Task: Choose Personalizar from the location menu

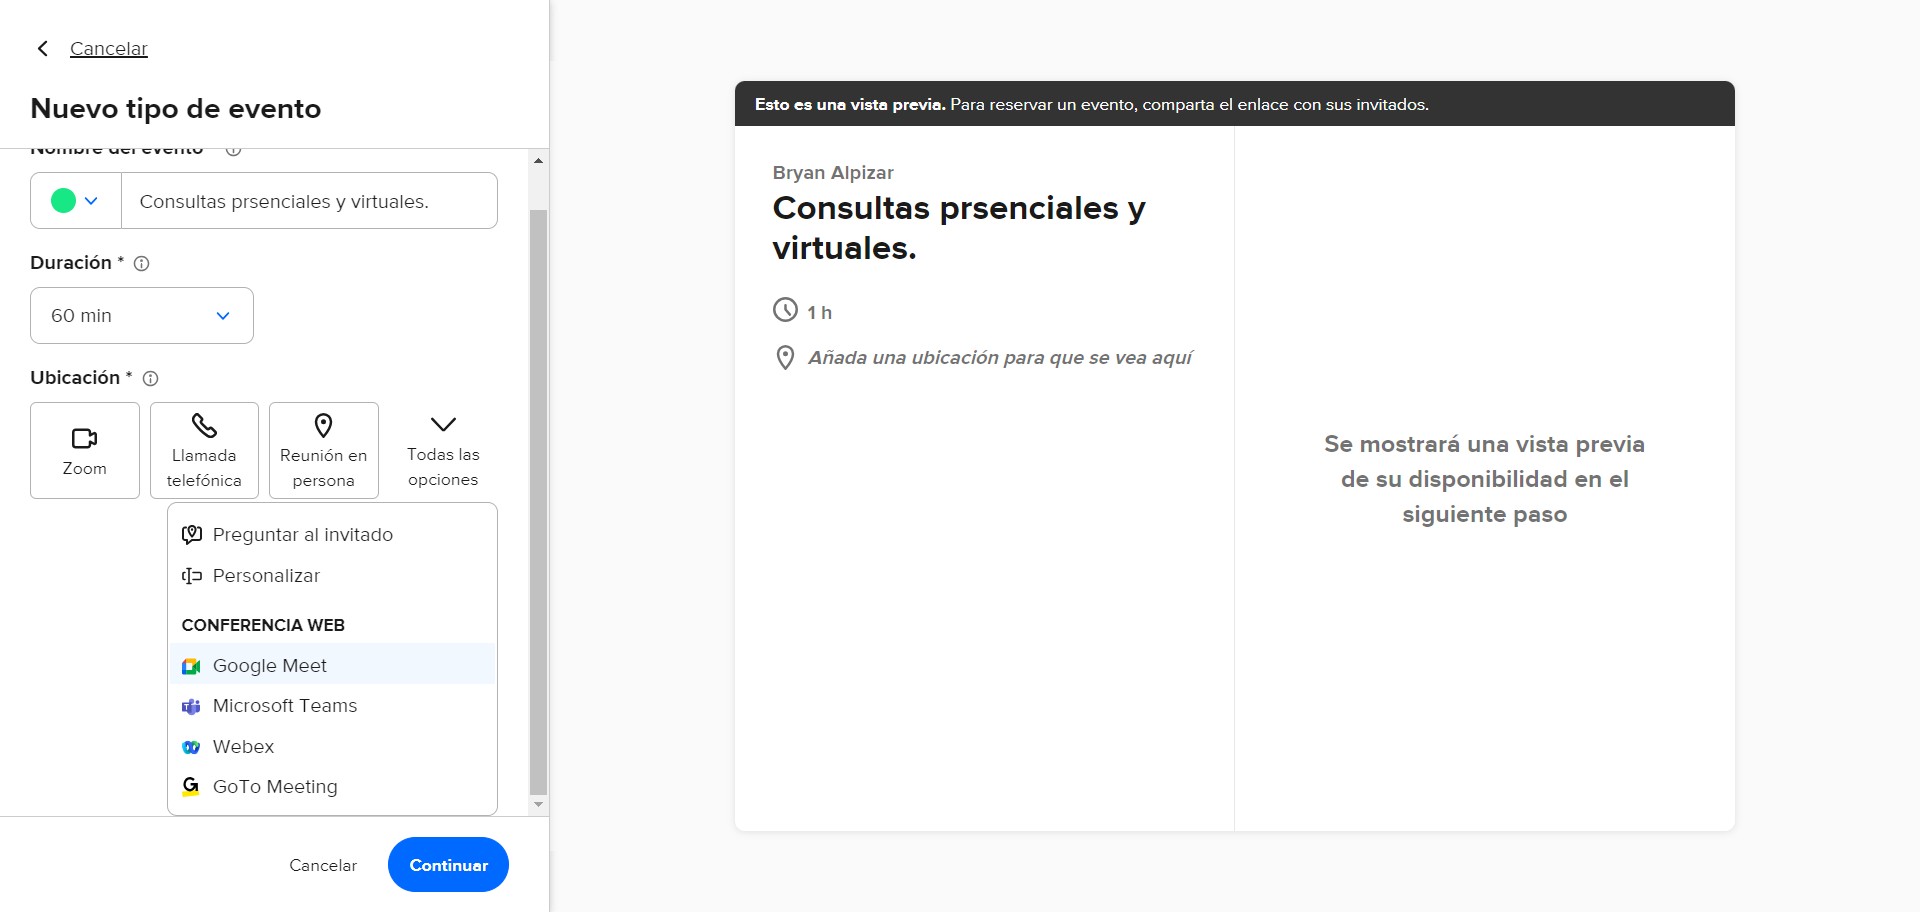Action: point(266,575)
